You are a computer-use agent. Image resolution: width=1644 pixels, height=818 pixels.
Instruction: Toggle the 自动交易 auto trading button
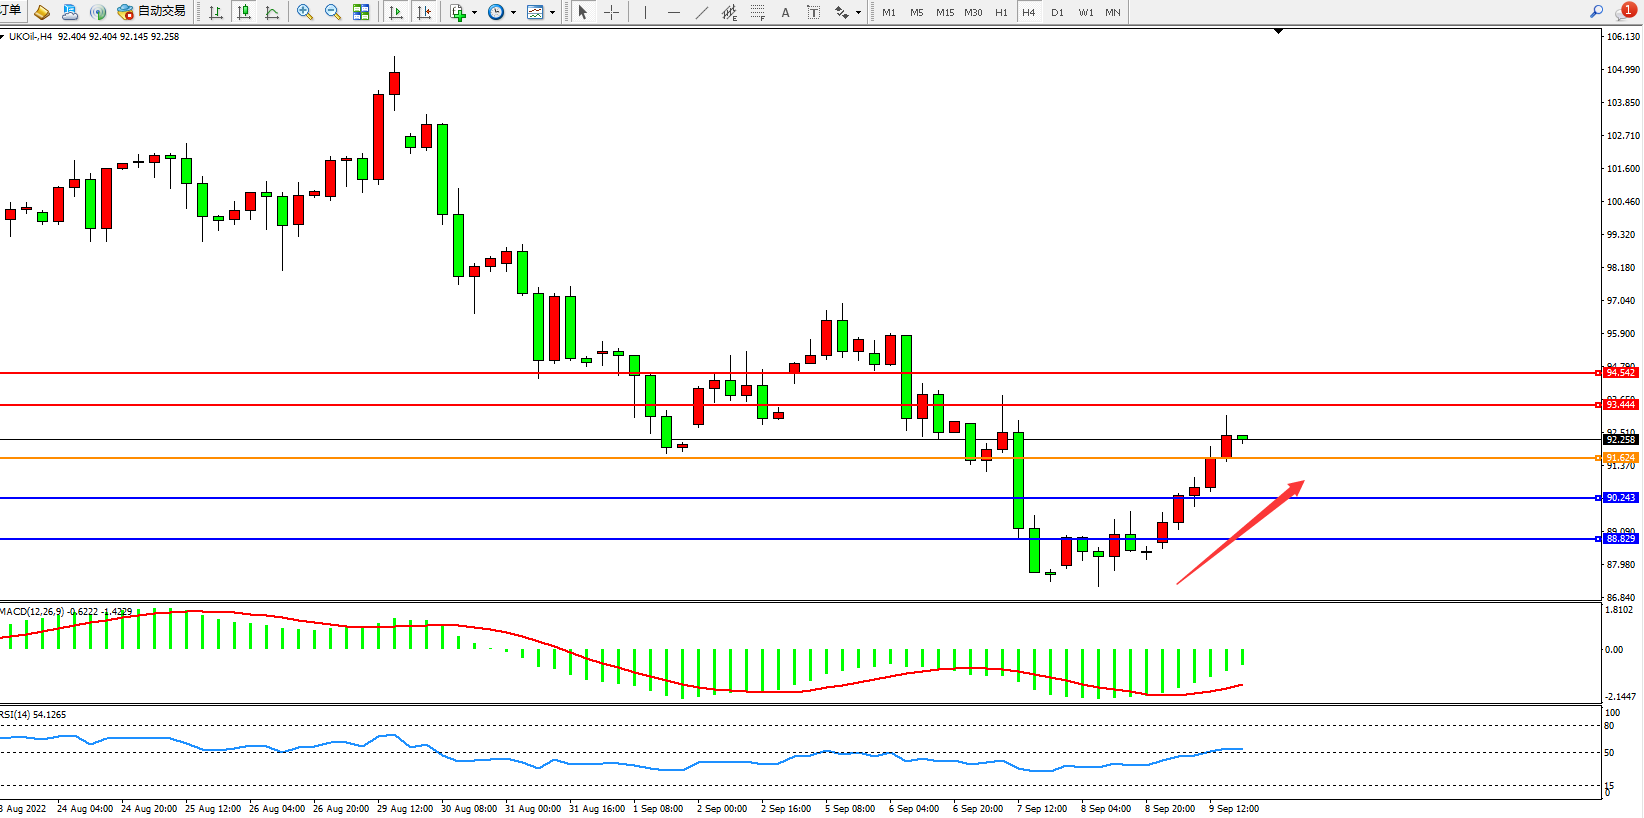point(152,12)
